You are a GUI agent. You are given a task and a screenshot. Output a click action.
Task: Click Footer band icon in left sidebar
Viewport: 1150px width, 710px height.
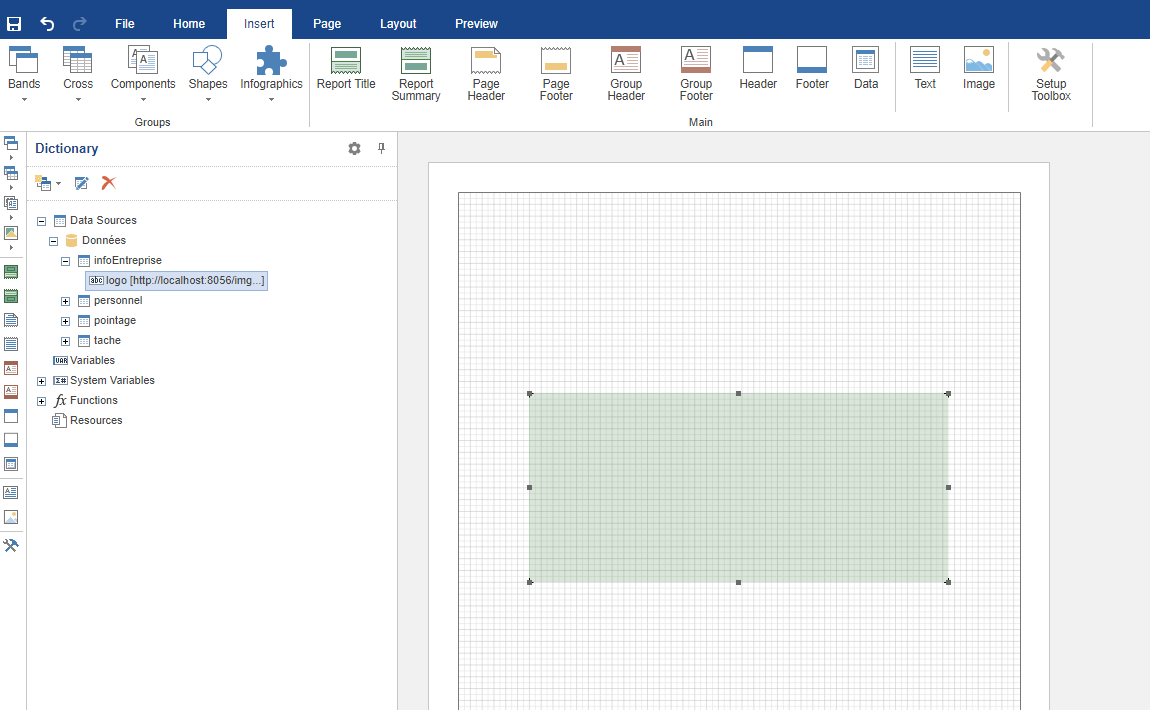(x=11, y=440)
